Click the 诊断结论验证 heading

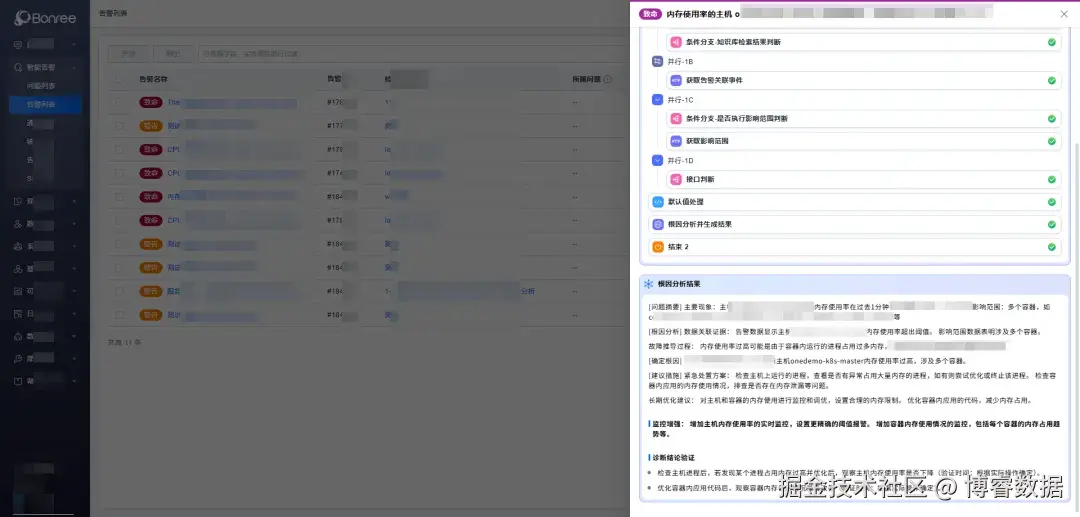(674, 458)
